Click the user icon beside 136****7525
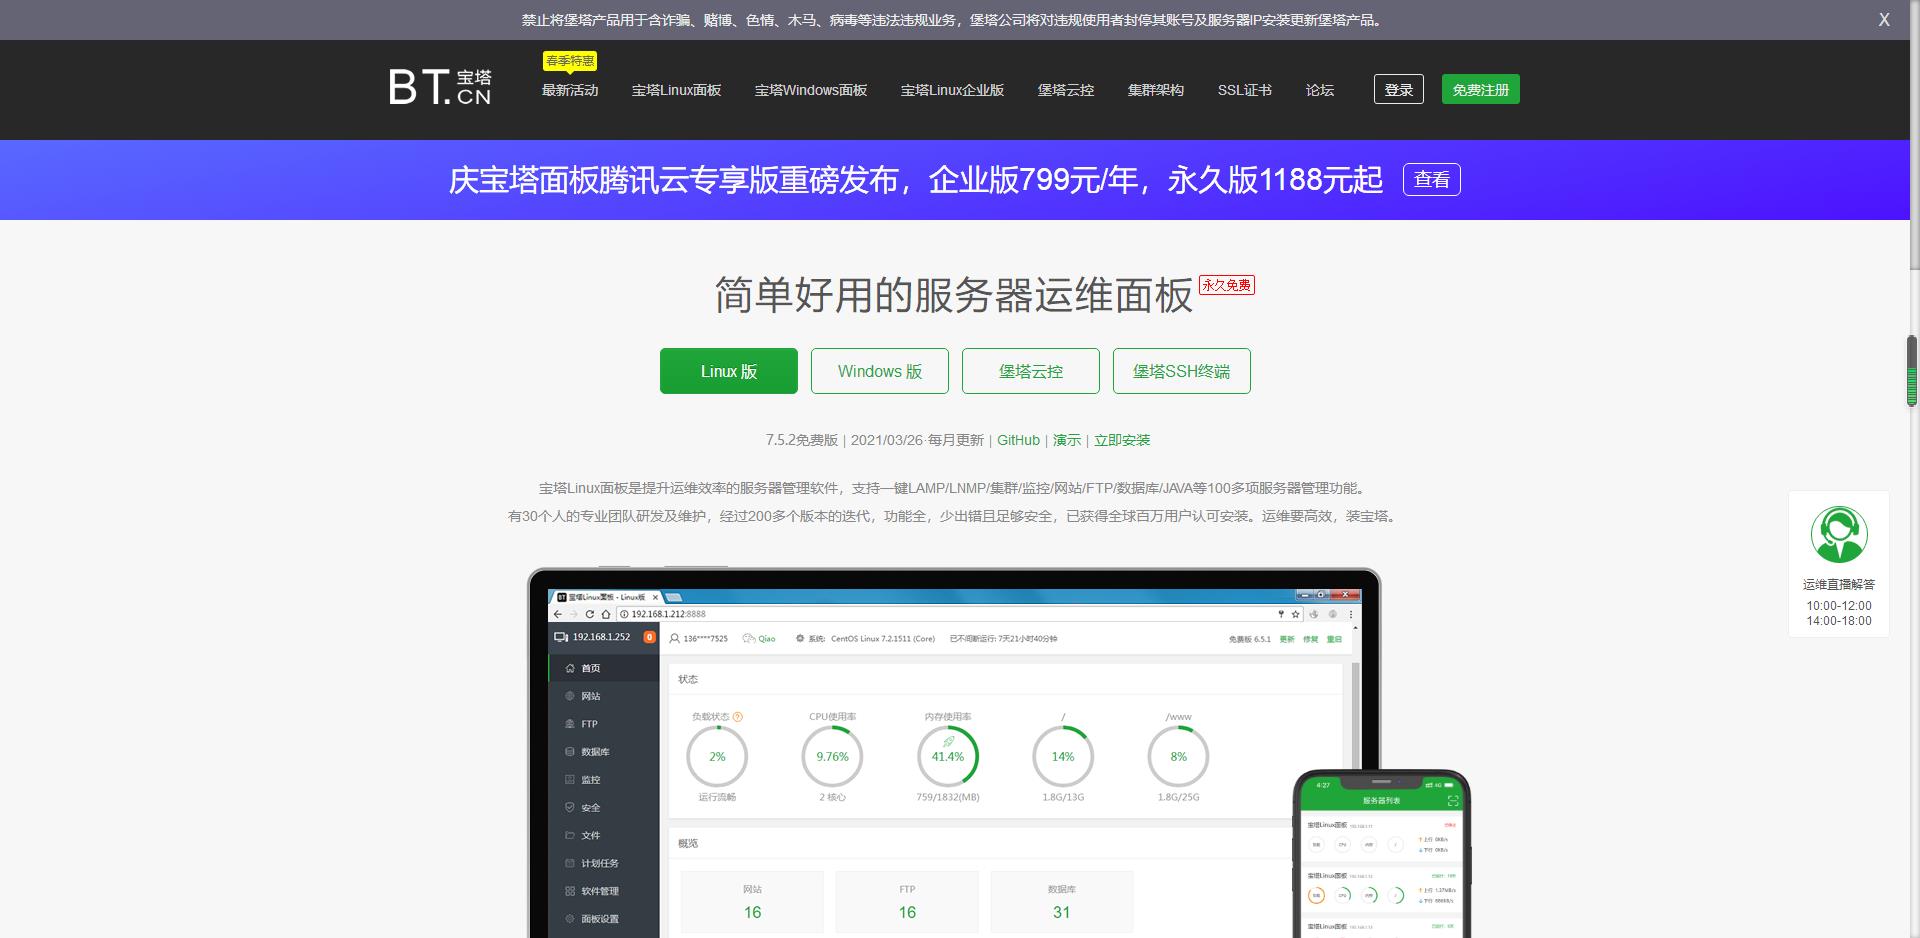This screenshot has width=1920, height=938. pyautogui.click(x=675, y=638)
